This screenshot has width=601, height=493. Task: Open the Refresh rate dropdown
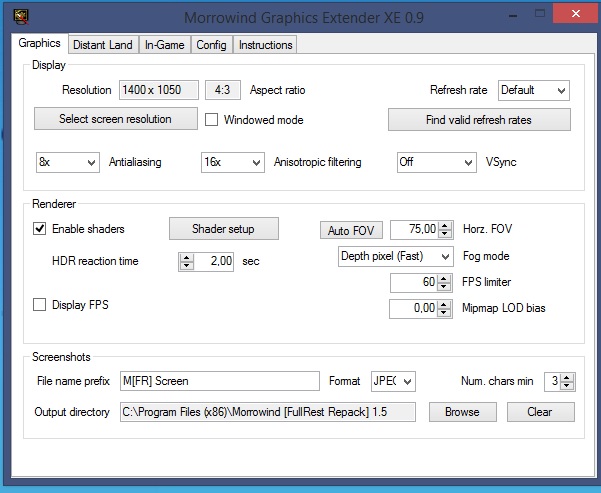(534, 90)
